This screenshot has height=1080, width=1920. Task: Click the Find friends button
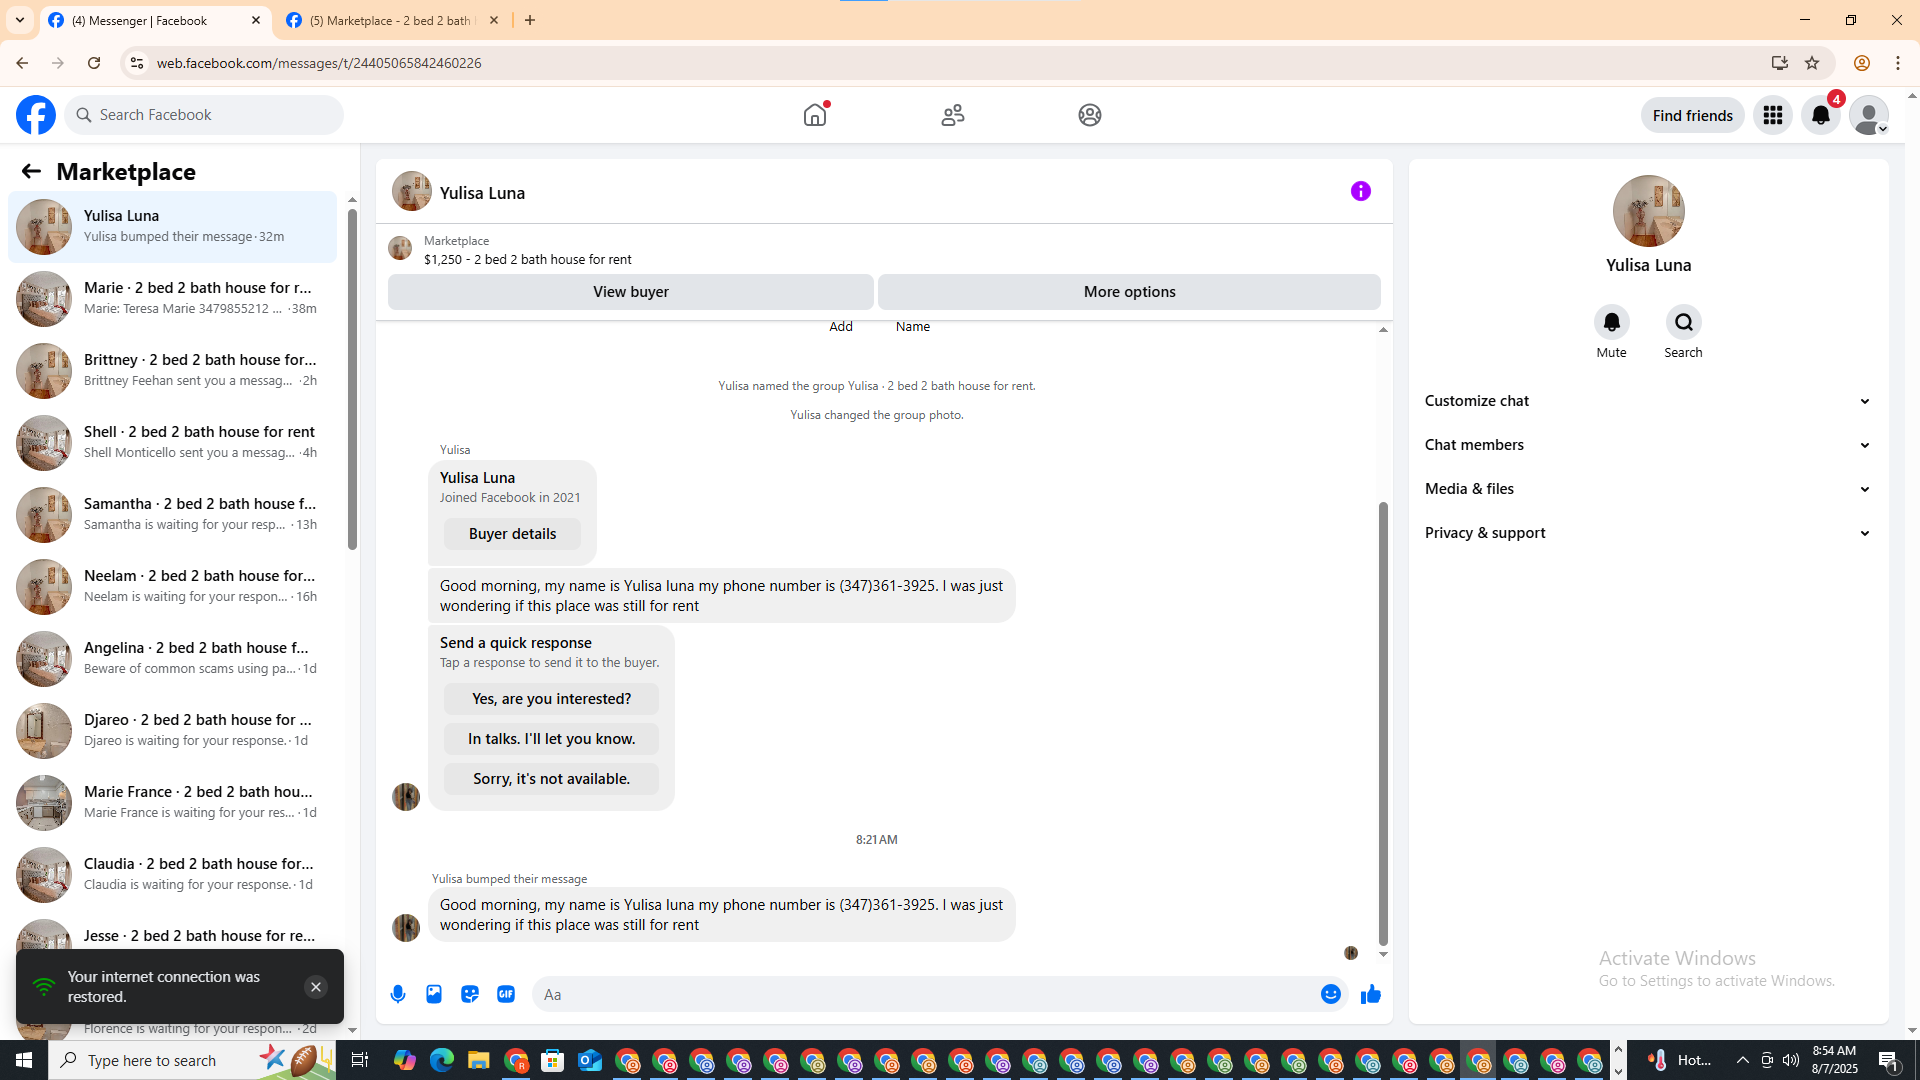pos(1693,115)
